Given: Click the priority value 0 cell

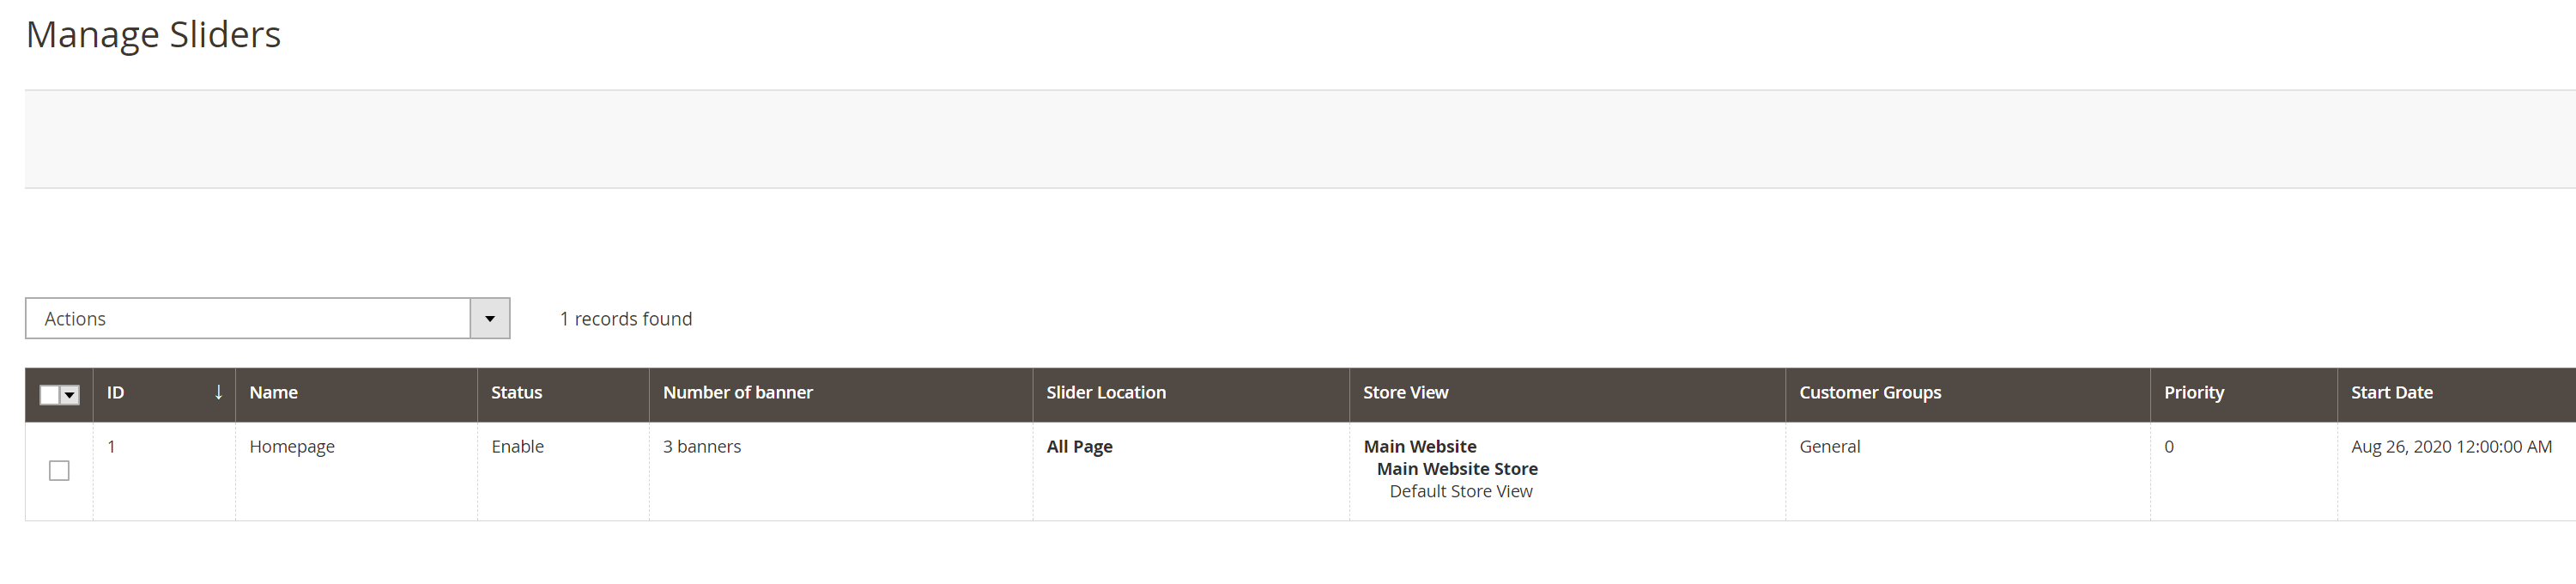Looking at the screenshot, I should coord(2243,471).
